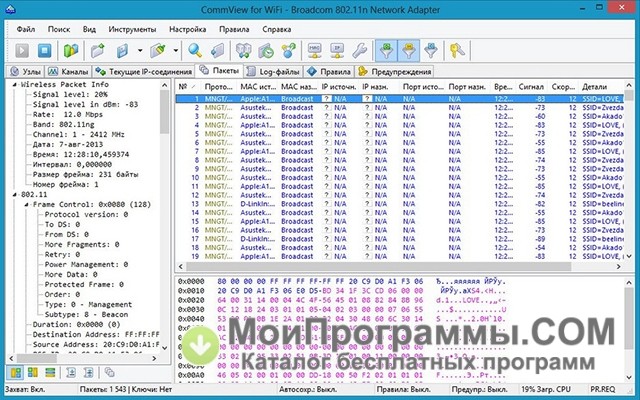Viewport: 640px width, 400px height.
Task: Open the dropdown arrow next to save icon
Action: point(140,51)
